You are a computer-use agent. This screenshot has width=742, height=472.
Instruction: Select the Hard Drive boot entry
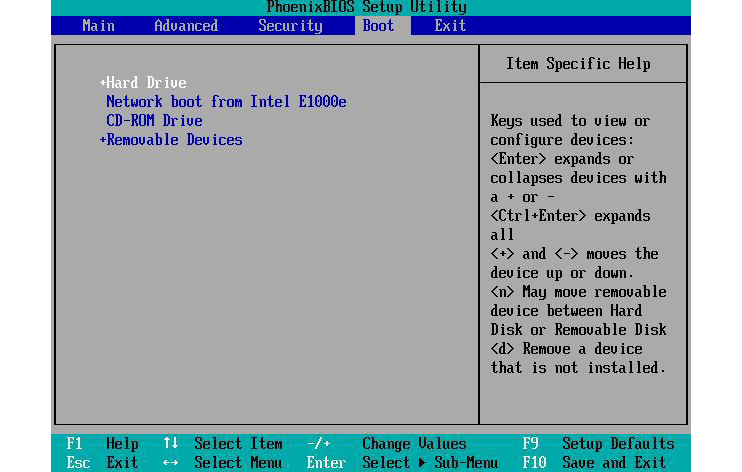point(146,82)
